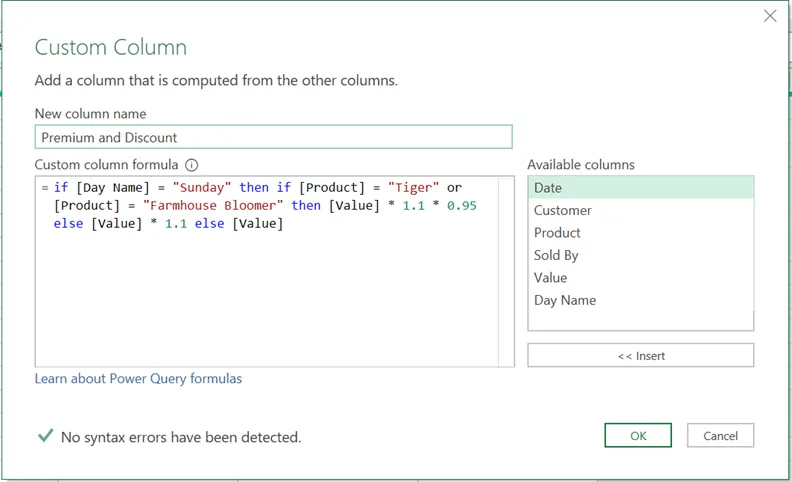Click the "Tiger" string in formula

tap(414, 188)
